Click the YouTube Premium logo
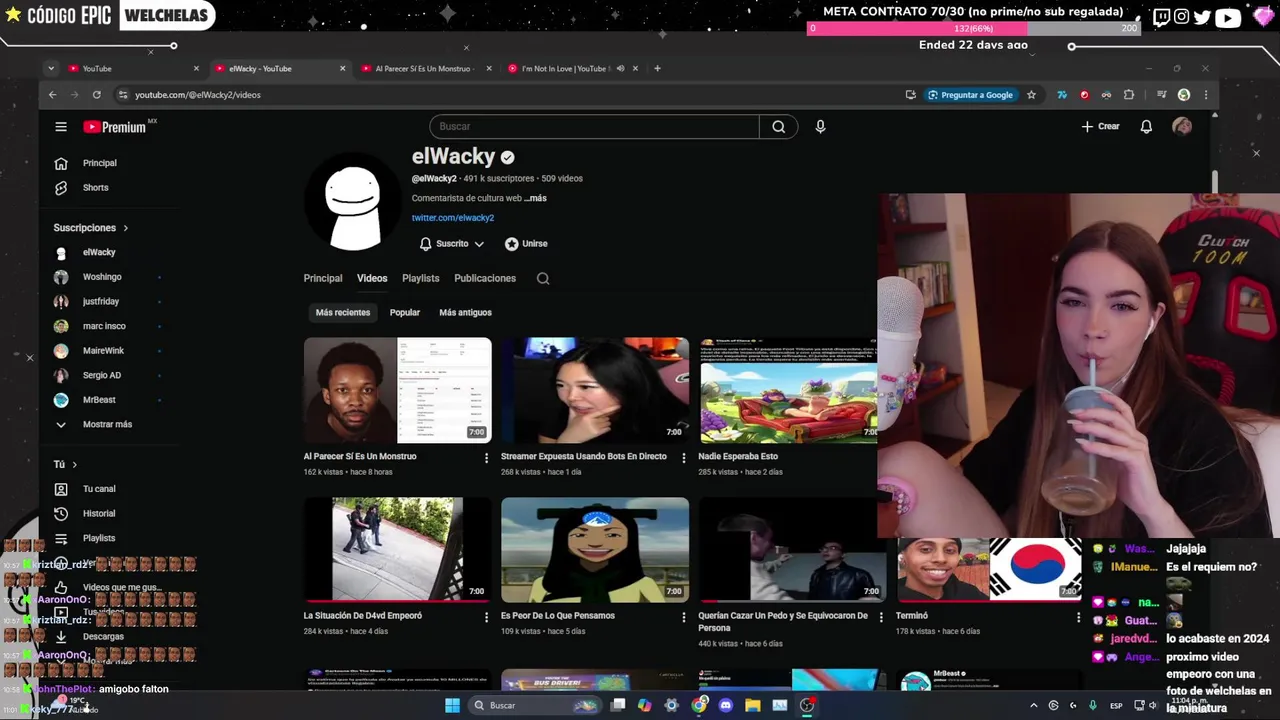Viewport: 1280px width, 720px height. [115, 127]
